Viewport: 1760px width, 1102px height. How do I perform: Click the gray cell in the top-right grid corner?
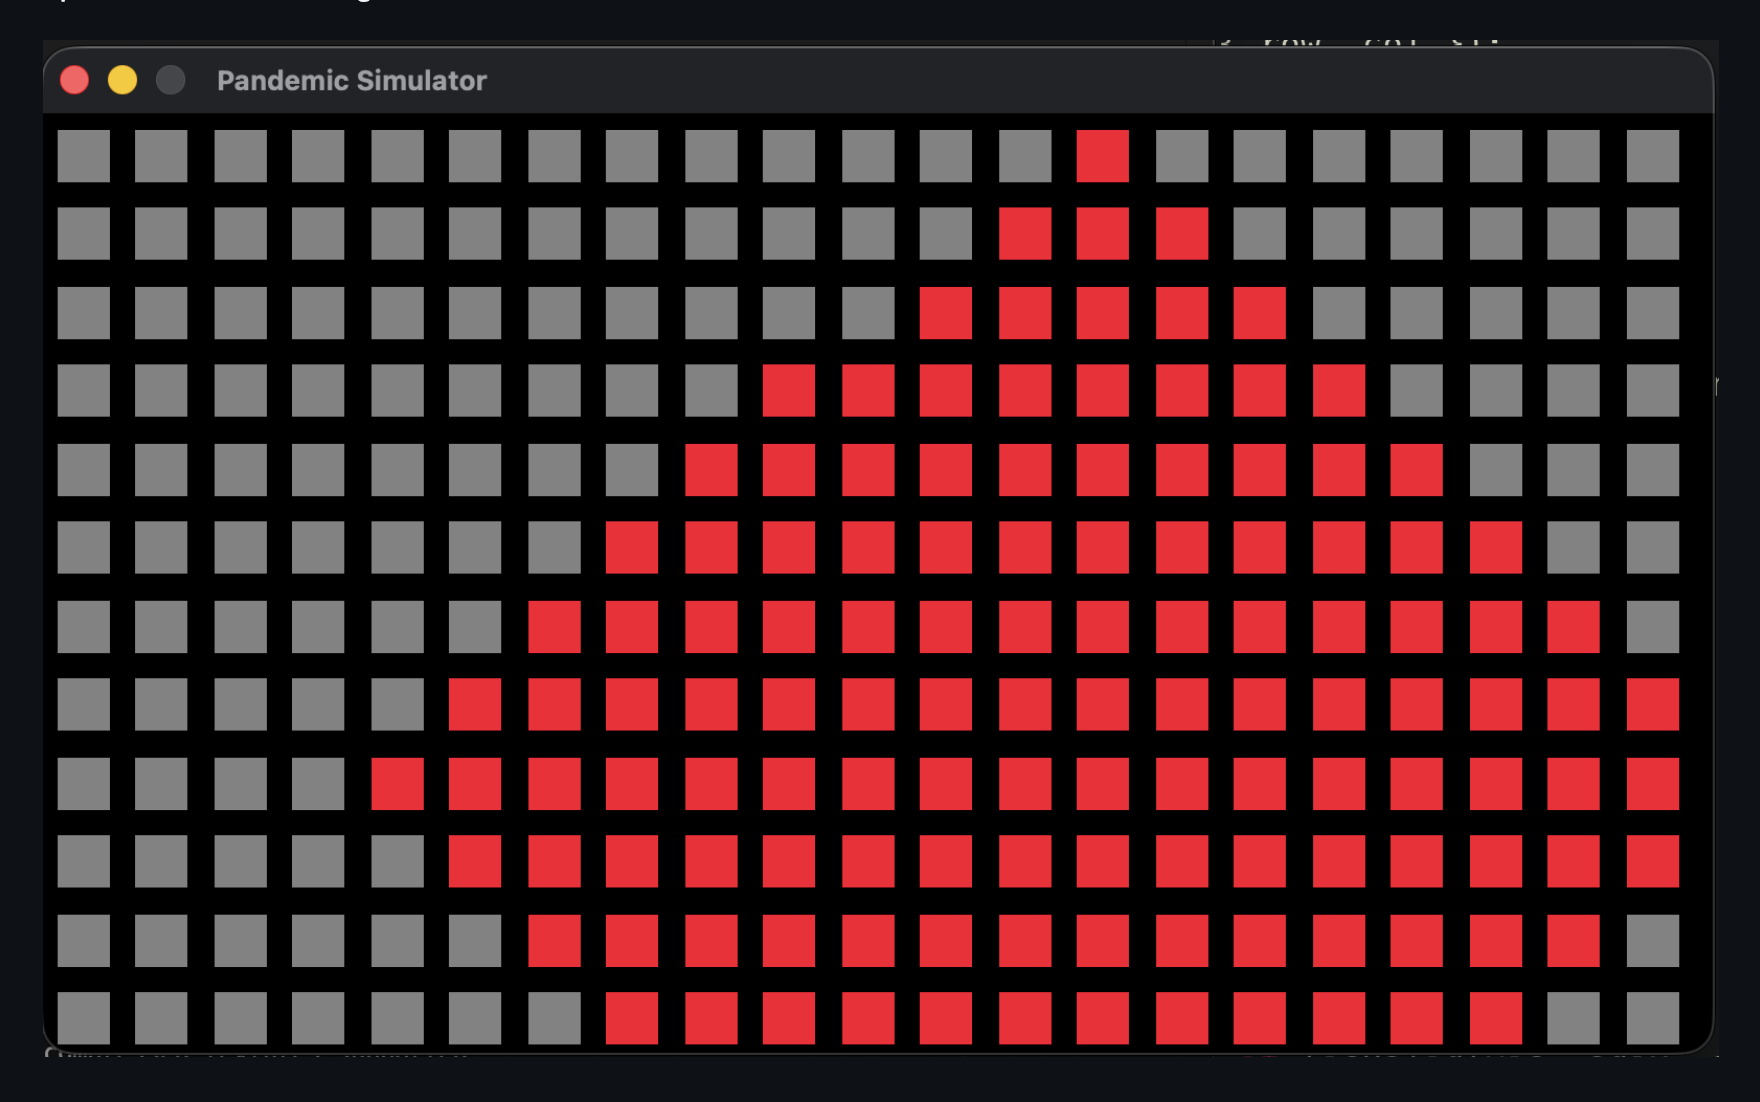(x=1652, y=156)
